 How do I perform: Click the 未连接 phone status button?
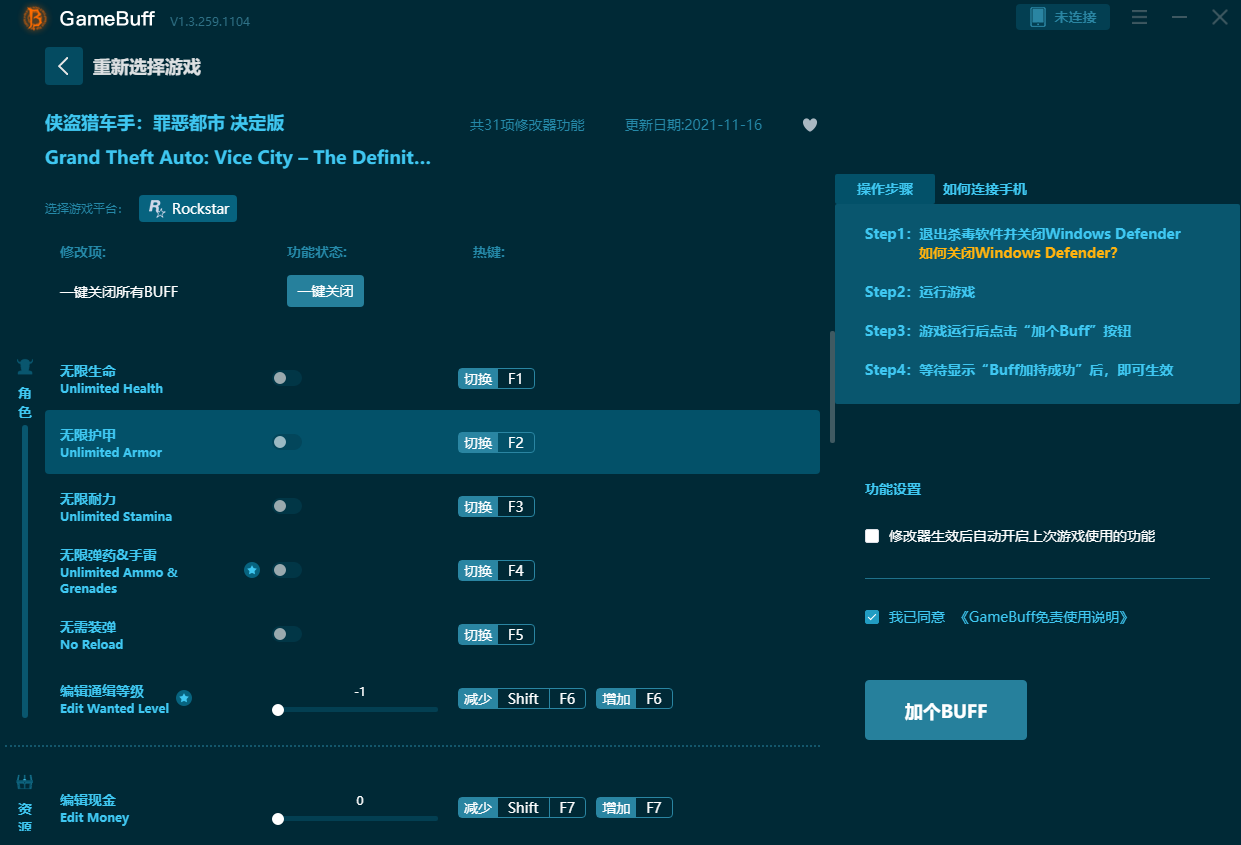pyautogui.click(x=1063, y=17)
